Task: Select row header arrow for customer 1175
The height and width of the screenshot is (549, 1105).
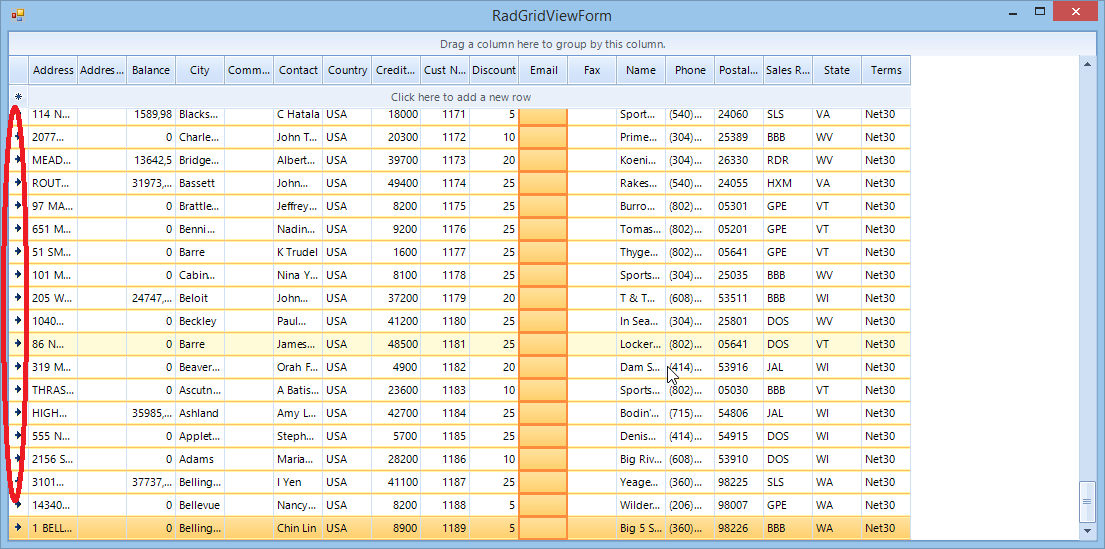Action: [x=18, y=206]
